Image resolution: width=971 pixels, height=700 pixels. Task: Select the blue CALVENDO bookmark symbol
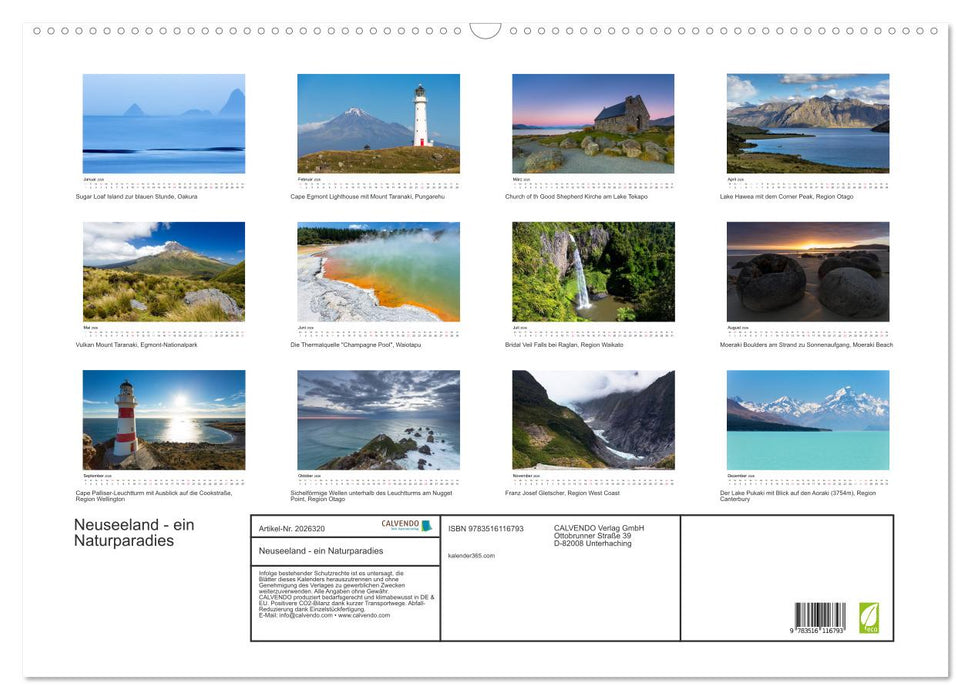click(x=427, y=526)
